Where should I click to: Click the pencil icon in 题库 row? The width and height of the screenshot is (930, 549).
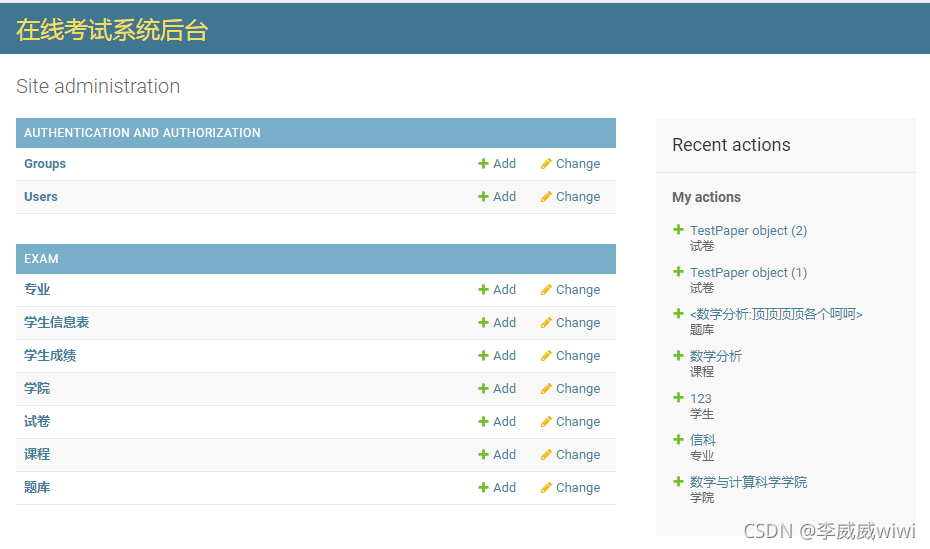546,488
